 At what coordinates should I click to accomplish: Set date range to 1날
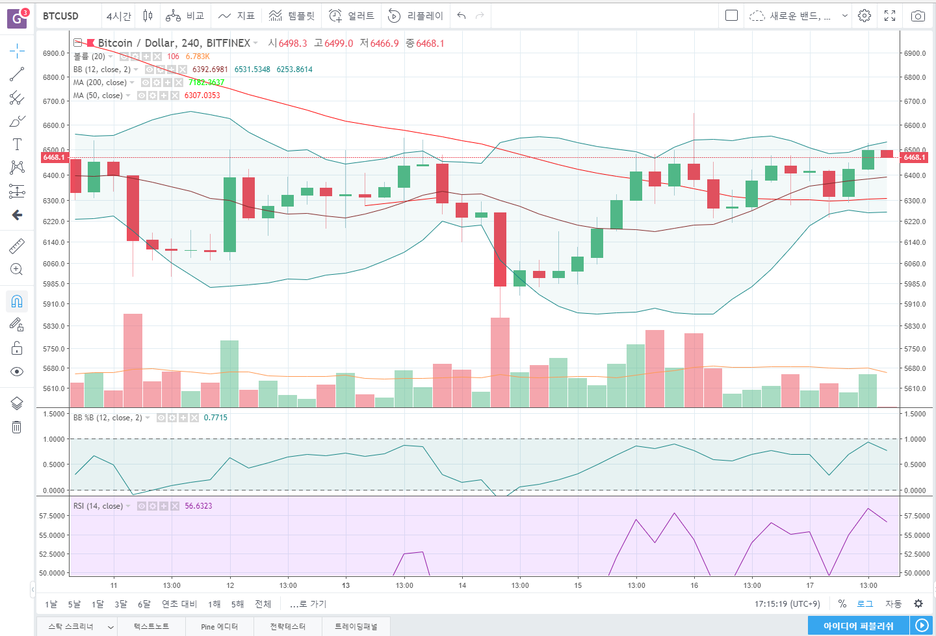[x=51, y=604]
